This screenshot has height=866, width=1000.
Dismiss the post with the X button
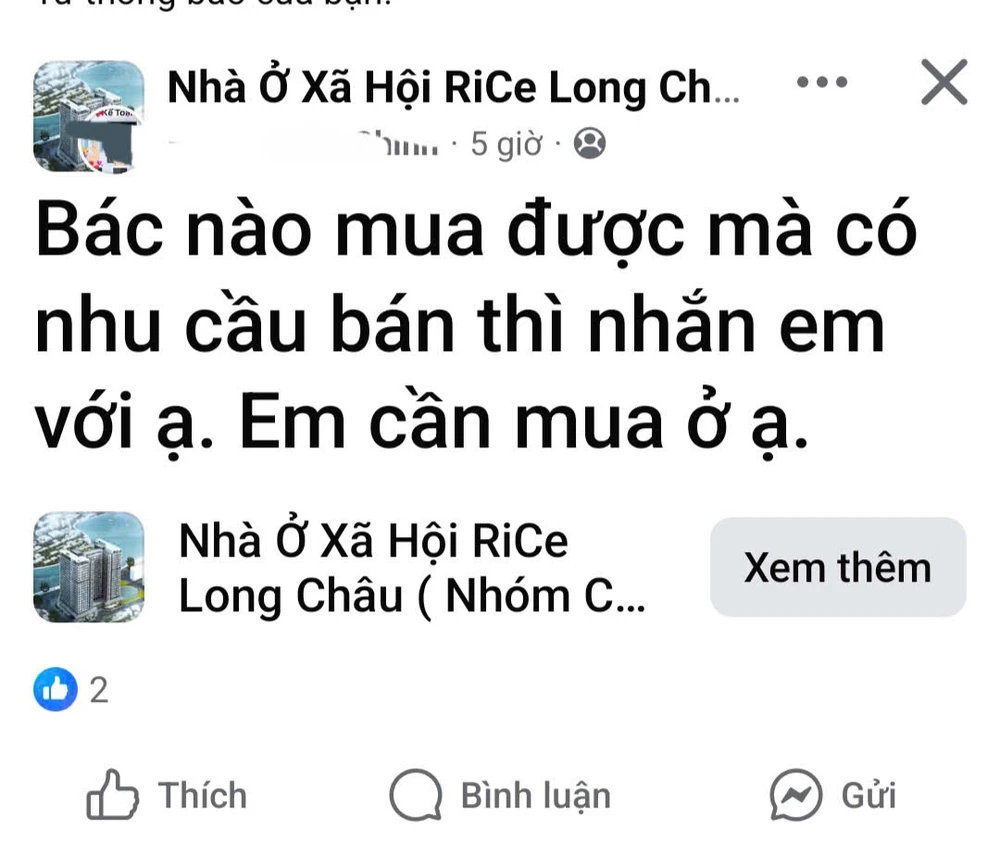[x=943, y=83]
